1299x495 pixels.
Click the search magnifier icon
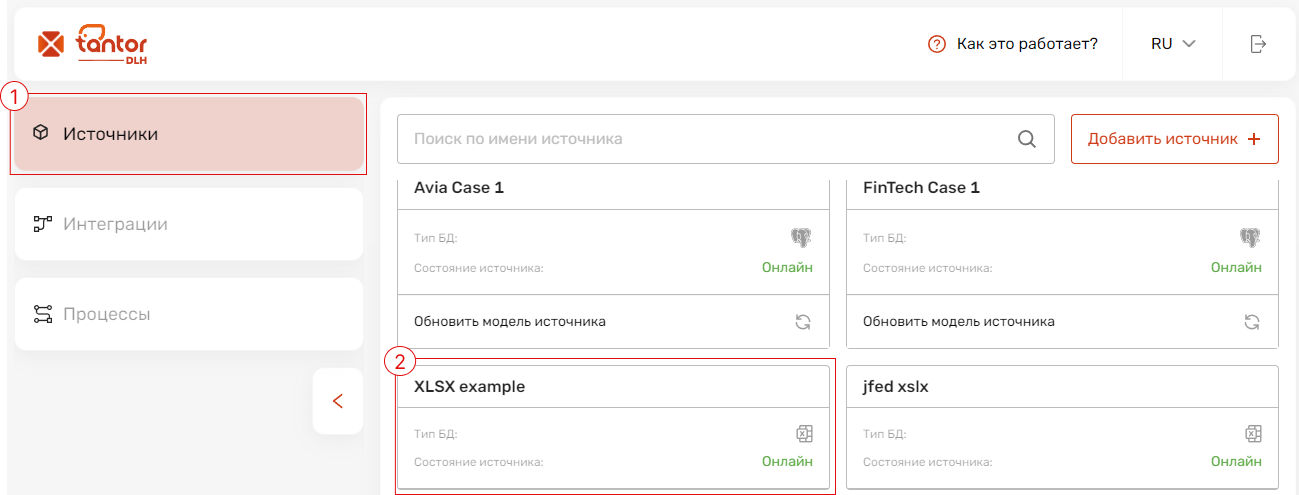tap(1027, 139)
